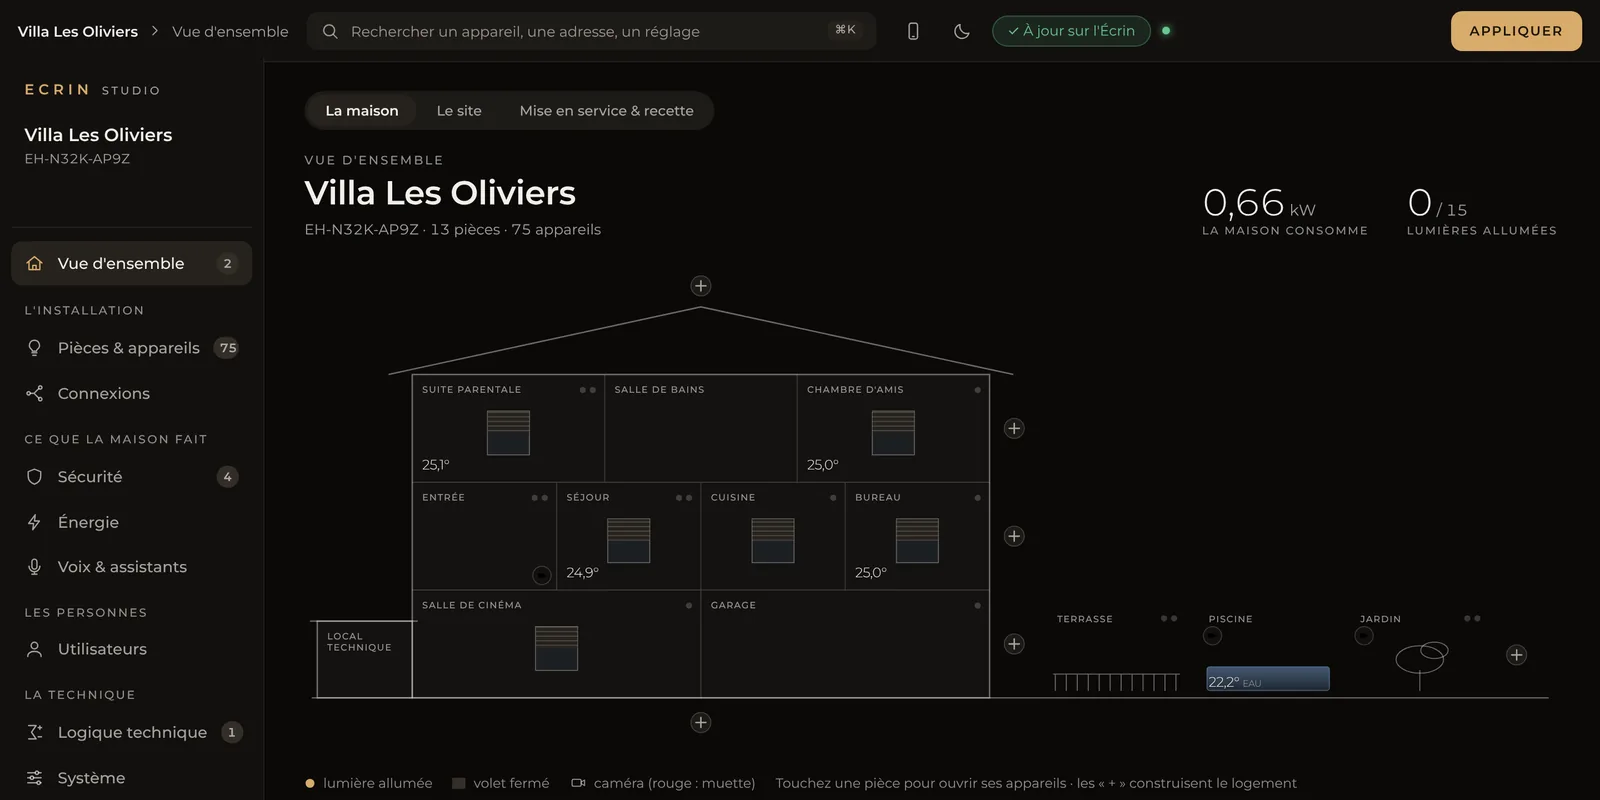This screenshot has width=1600, height=800.
Task: Click the Séjour temperature 24,9°
Action: [582, 573]
